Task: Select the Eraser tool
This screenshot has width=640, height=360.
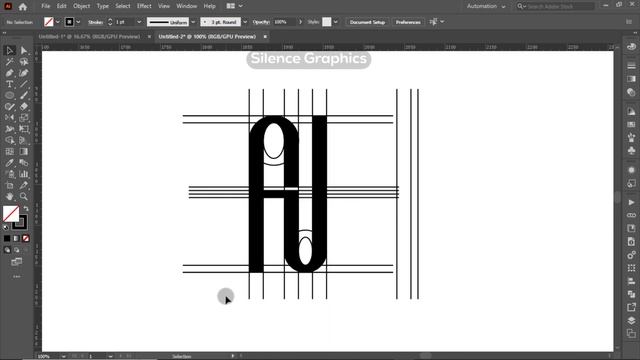Action: (24, 107)
